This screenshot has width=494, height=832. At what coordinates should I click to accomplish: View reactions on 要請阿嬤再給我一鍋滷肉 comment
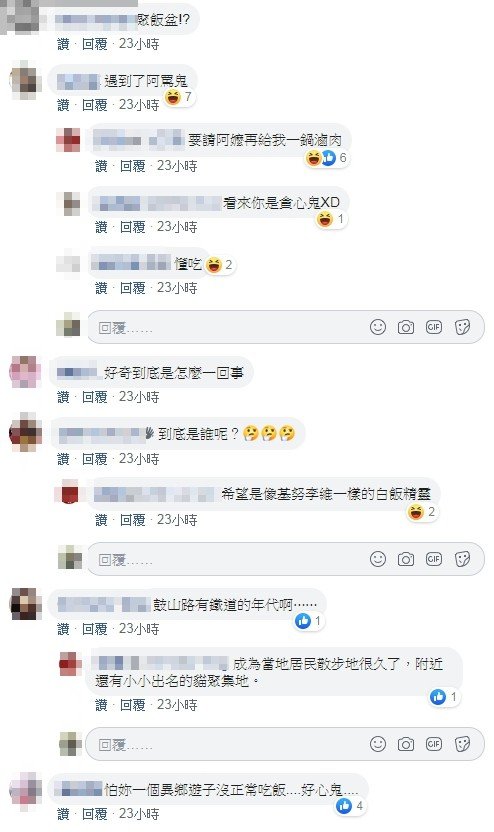(x=326, y=158)
